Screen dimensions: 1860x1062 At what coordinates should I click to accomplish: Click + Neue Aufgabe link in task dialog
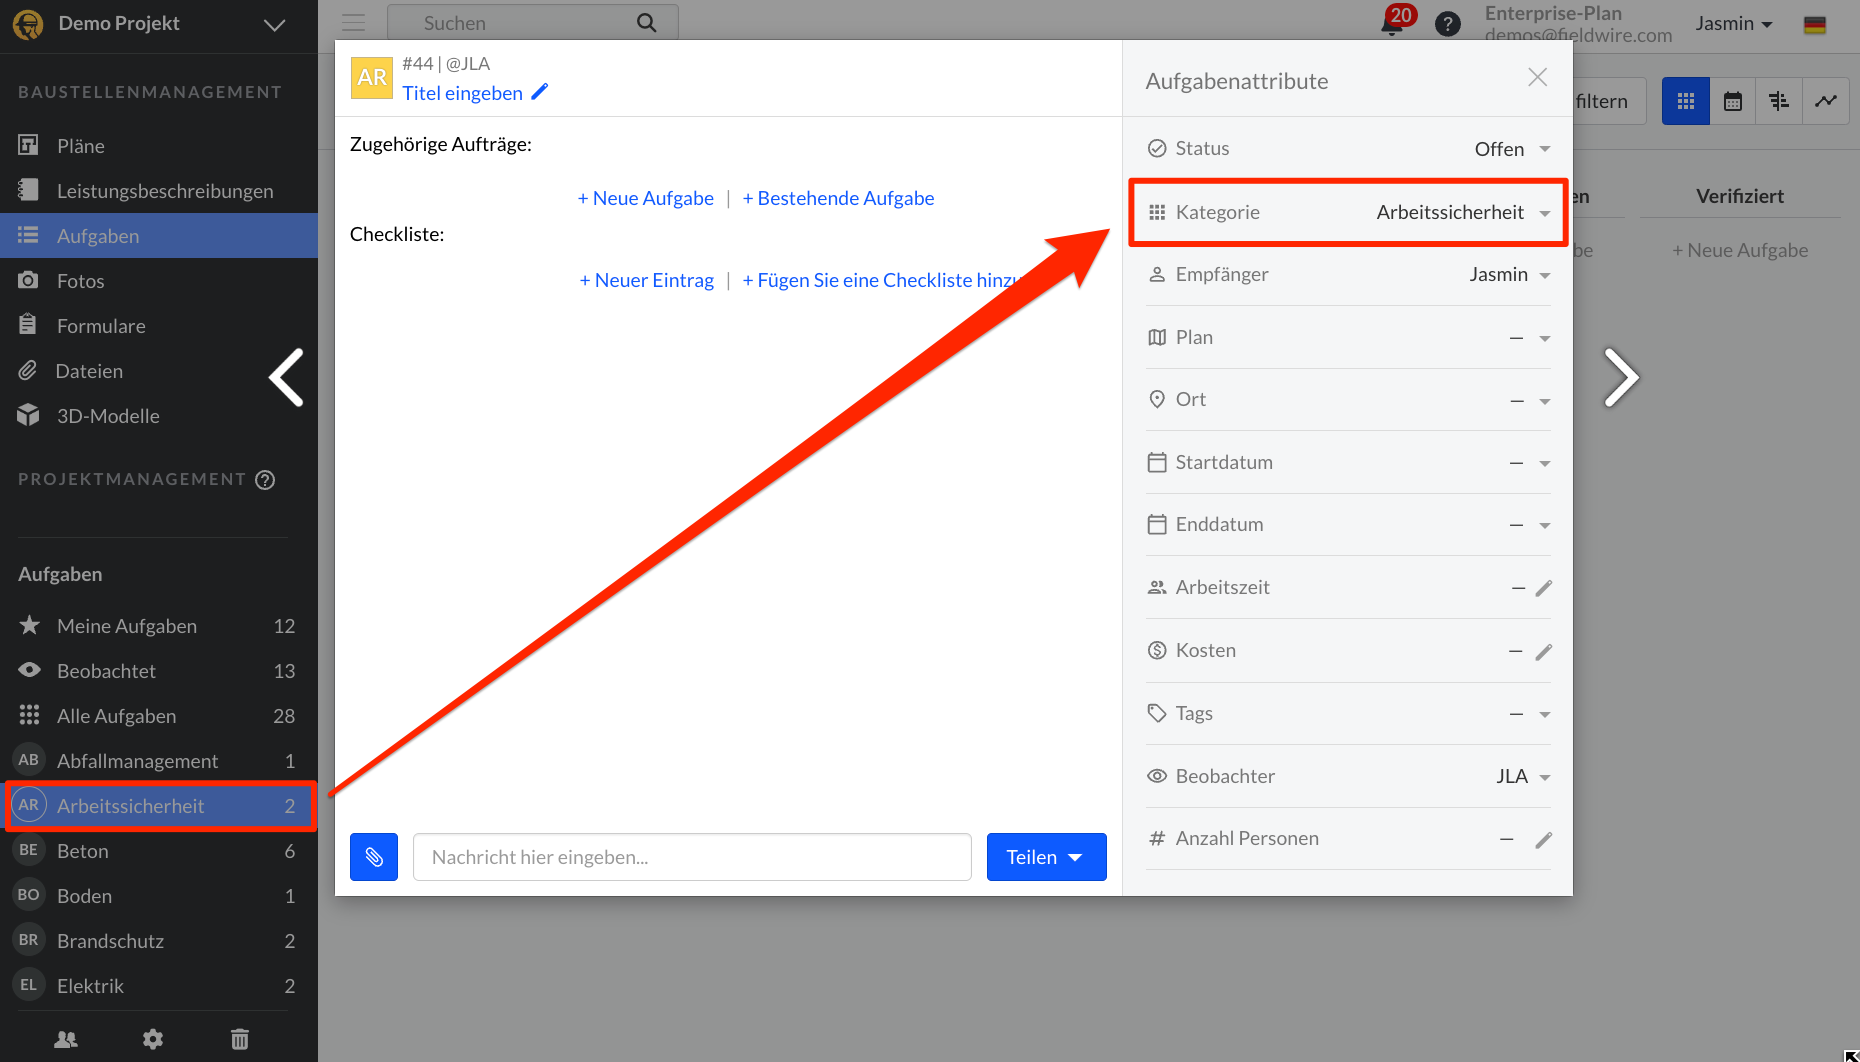(646, 198)
